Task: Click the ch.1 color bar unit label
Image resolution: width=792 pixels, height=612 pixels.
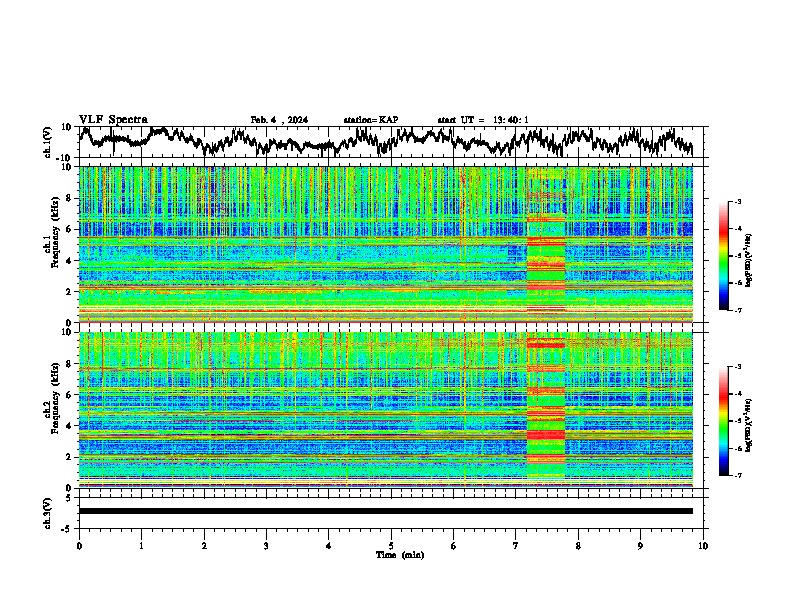Action: 749,261
